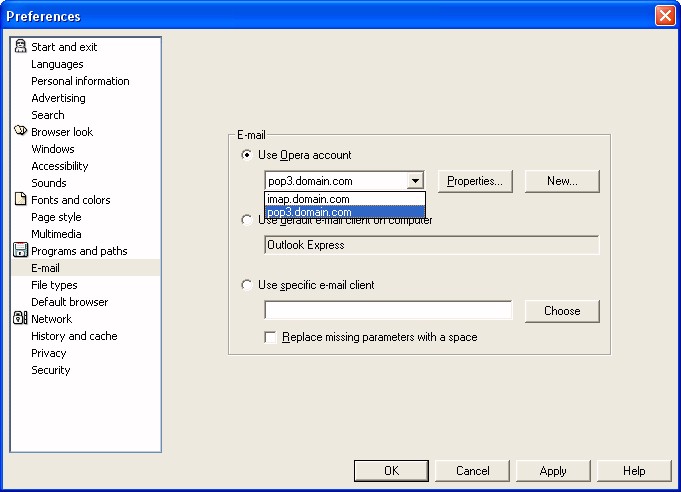Click the Fonts and colors page icon
Viewport: 681px width, 492px height.
pos(20,200)
